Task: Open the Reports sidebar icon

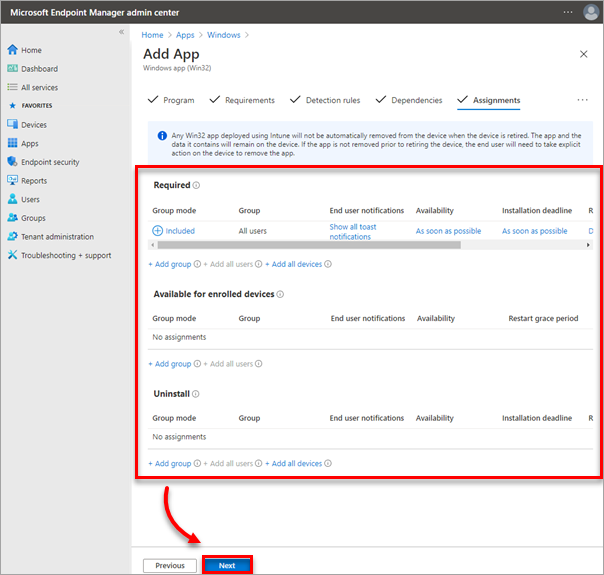Action: [x=13, y=181]
